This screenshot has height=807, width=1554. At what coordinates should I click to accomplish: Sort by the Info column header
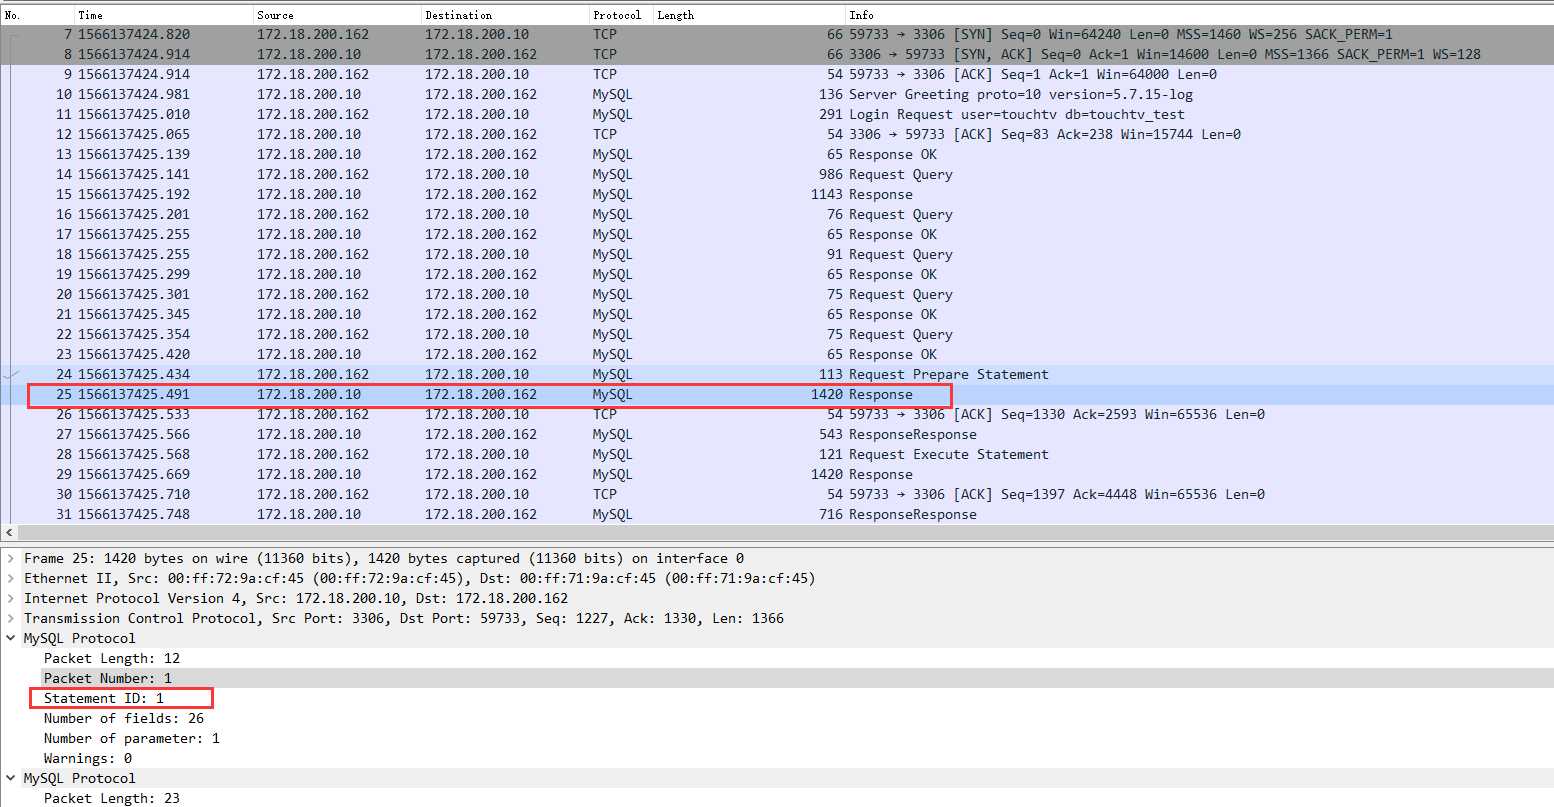click(x=1199, y=15)
